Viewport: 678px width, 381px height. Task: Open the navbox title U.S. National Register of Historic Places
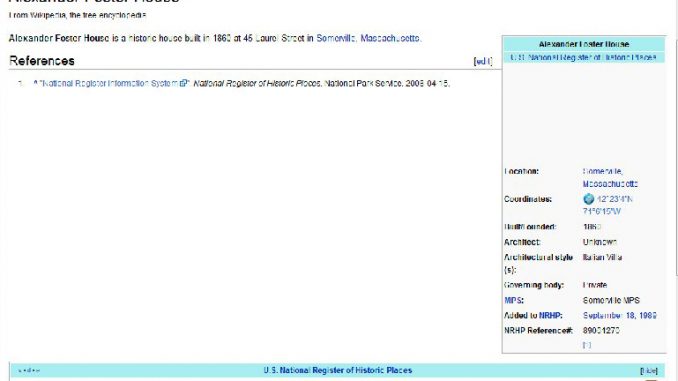coord(338,370)
